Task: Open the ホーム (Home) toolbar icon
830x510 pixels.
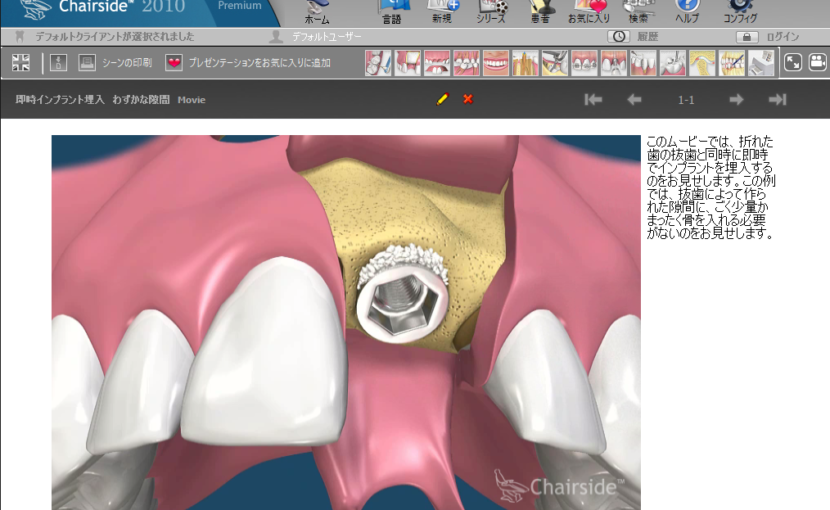Action: click(x=317, y=12)
